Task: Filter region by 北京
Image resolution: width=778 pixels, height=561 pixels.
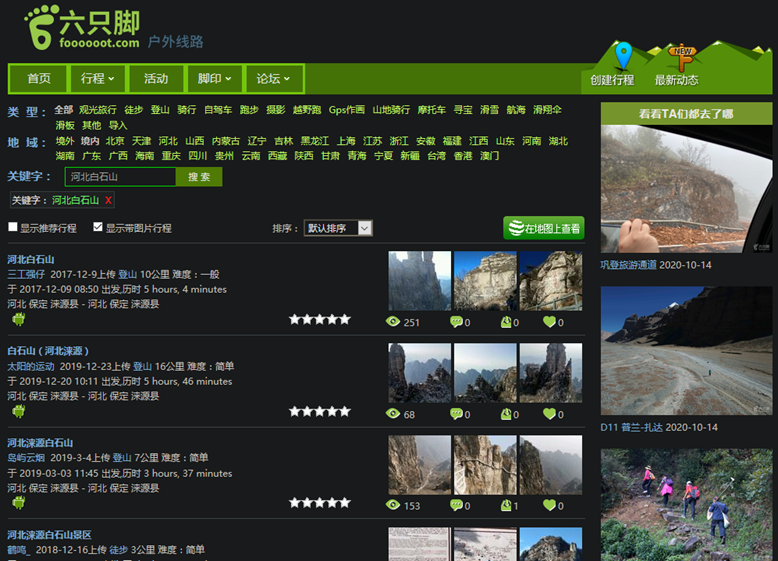Action: 115,141
